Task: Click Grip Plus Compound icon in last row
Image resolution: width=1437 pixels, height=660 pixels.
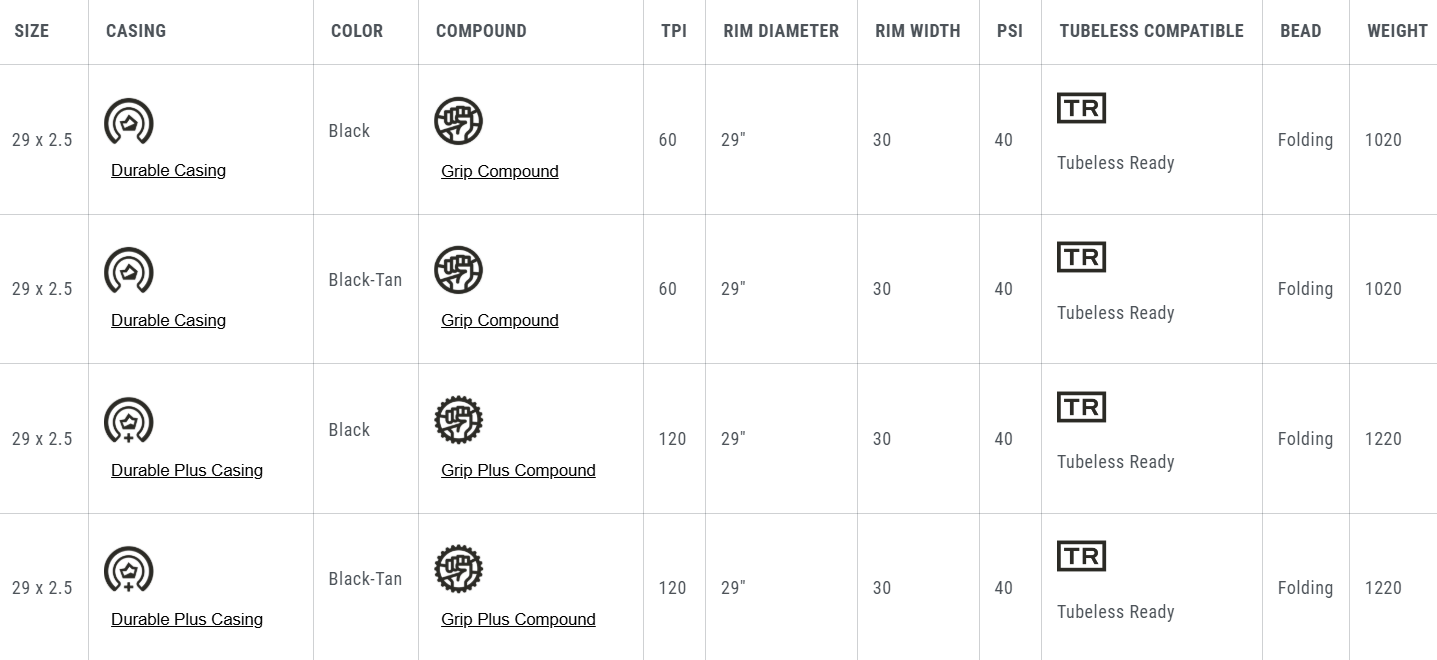Action: click(x=459, y=570)
